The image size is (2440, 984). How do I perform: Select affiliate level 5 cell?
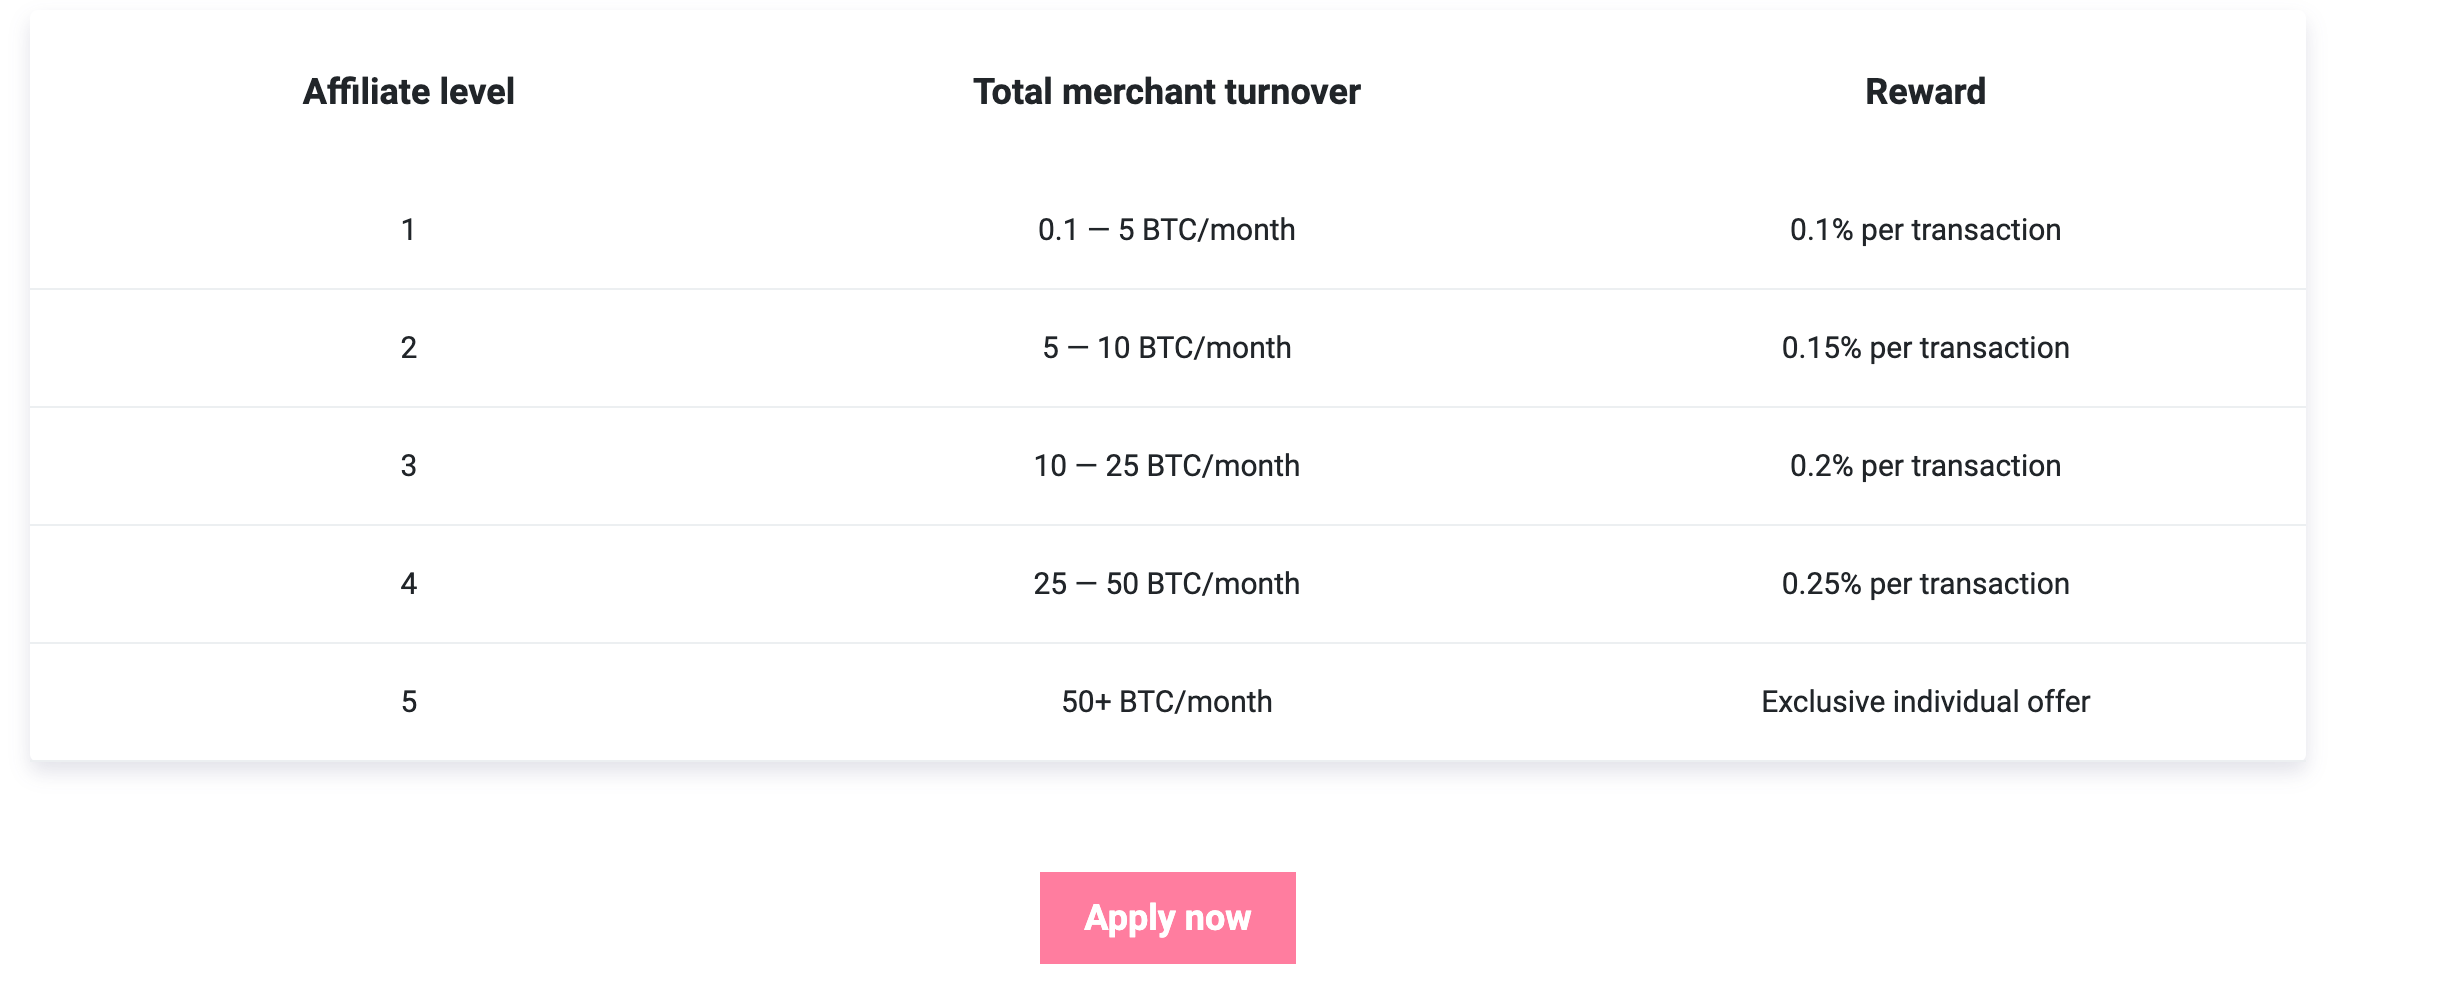[x=408, y=702]
